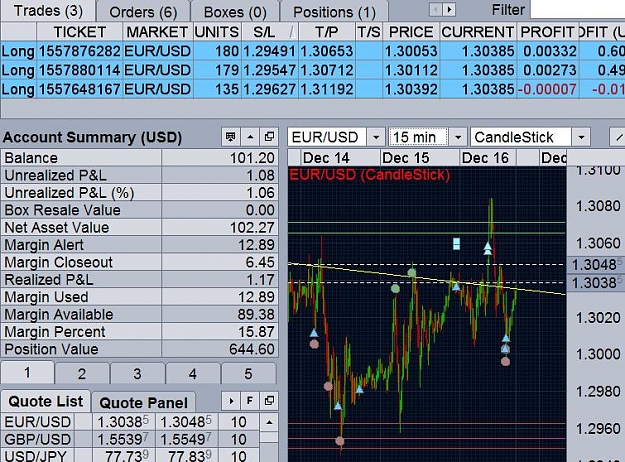The image size is (625, 462).
Task: Switch to layout tab 5
Action: (248, 374)
